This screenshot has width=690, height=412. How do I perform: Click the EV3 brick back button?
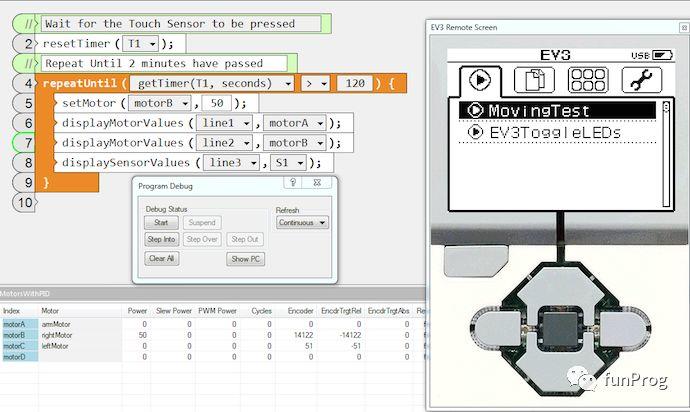pos(476,261)
